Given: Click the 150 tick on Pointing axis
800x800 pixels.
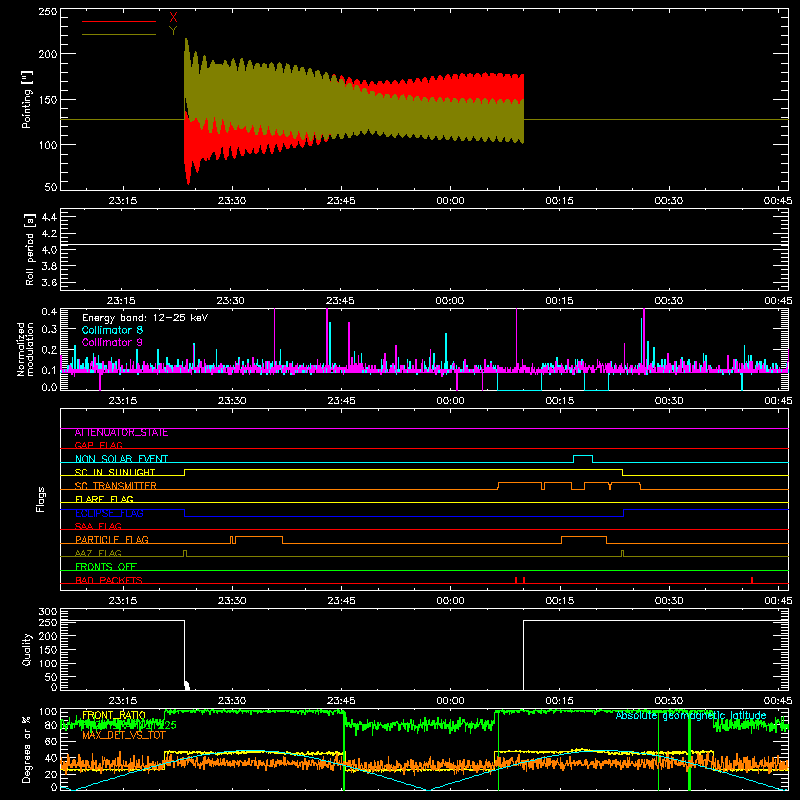Looking at the screenshot, I should pyautogui.click(x=48, y=100).
